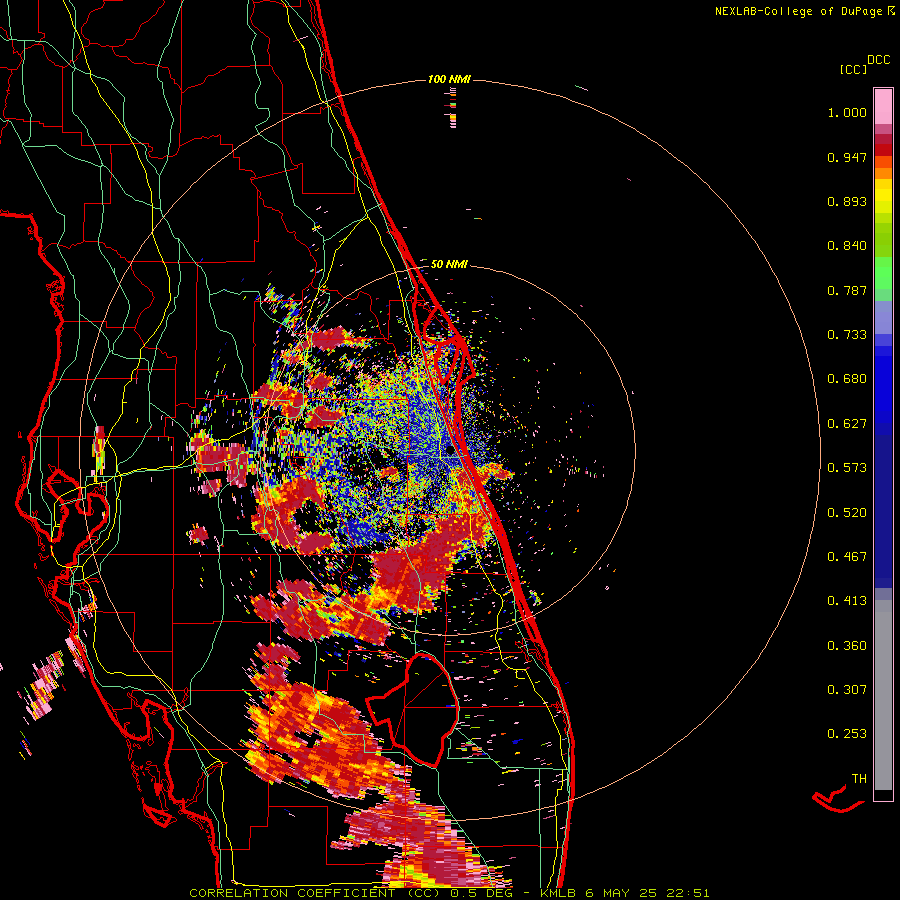This screenshot has height=900, width=900.
Task: Select the 0.467 scale value
Action: click(x=847, y=557)
